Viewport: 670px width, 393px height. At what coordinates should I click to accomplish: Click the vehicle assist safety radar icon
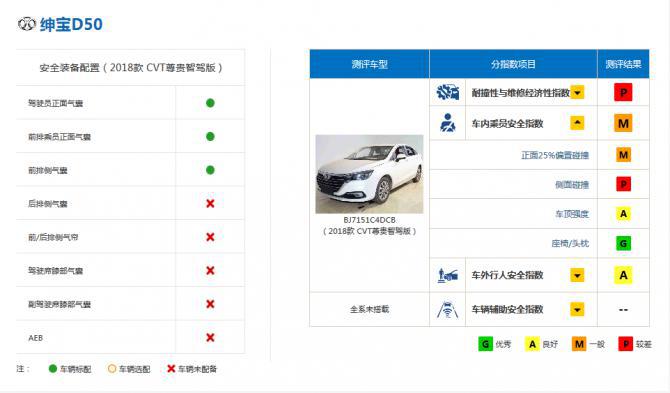447,310
